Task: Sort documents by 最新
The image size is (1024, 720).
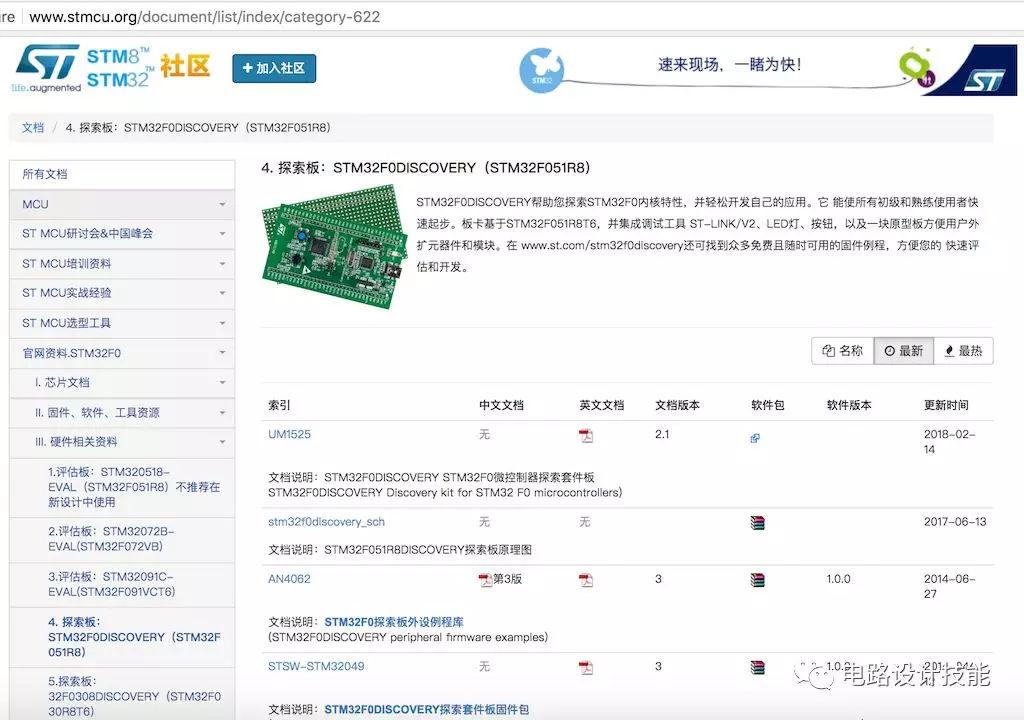Action: click(x=904, y=351)
